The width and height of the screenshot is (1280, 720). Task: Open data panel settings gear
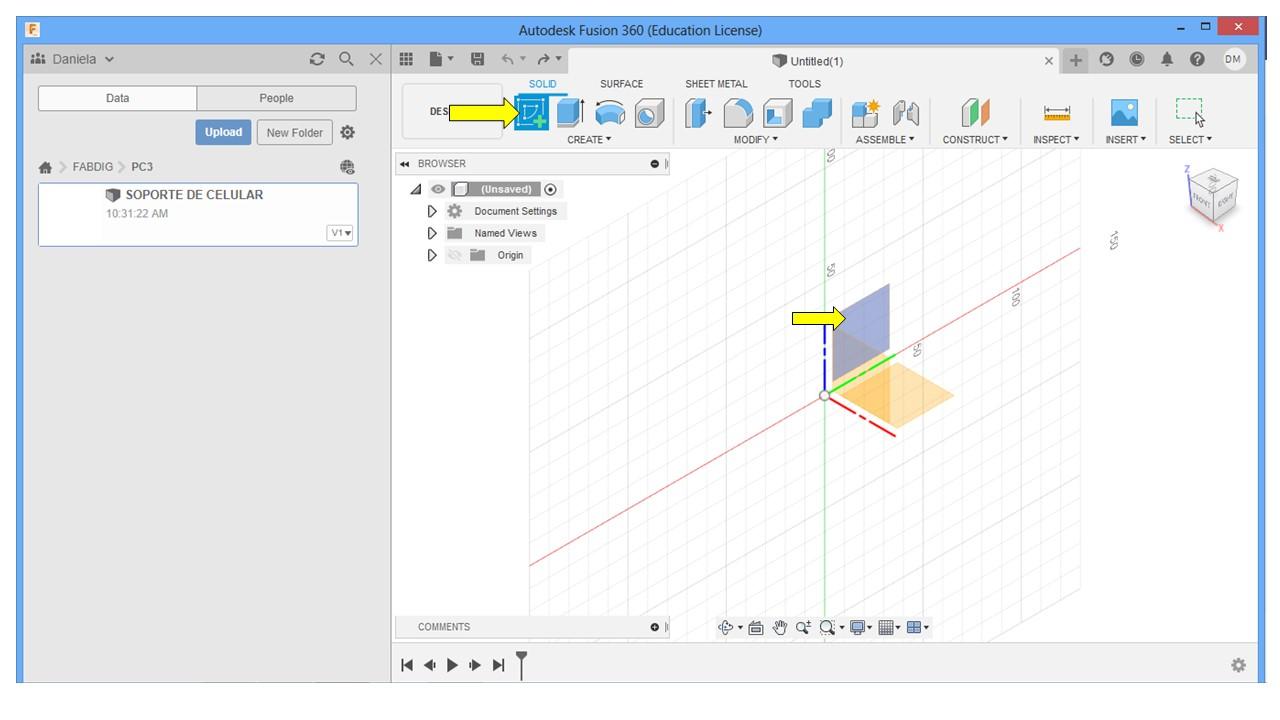pos(347,132)
